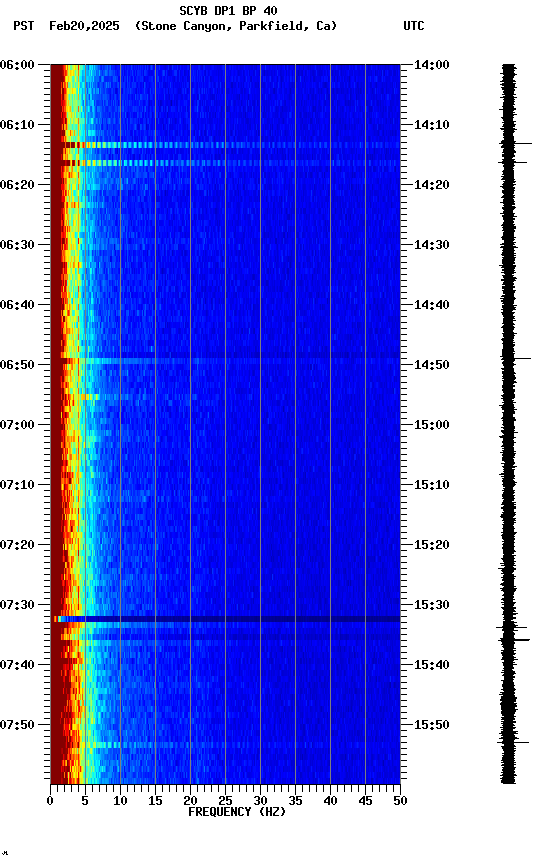Click the 10 Hz frequency axis label
The width and height of the screenshot is (552, 864).
coord(120,801)
